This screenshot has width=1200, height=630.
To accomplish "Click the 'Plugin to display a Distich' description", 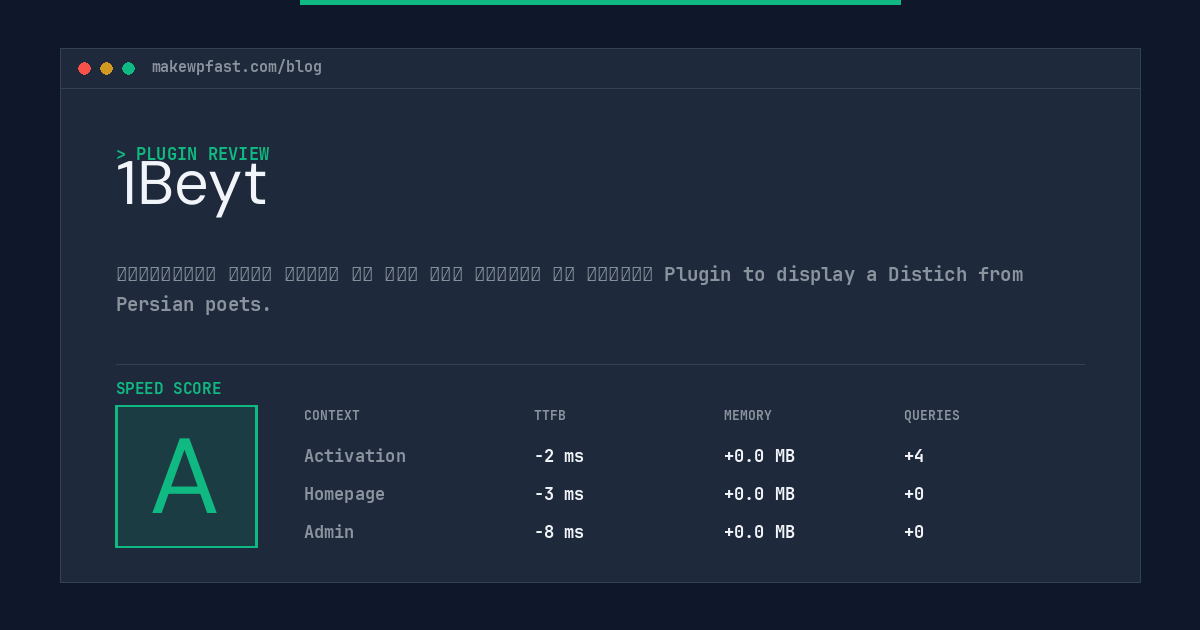I will click(570, 289).
